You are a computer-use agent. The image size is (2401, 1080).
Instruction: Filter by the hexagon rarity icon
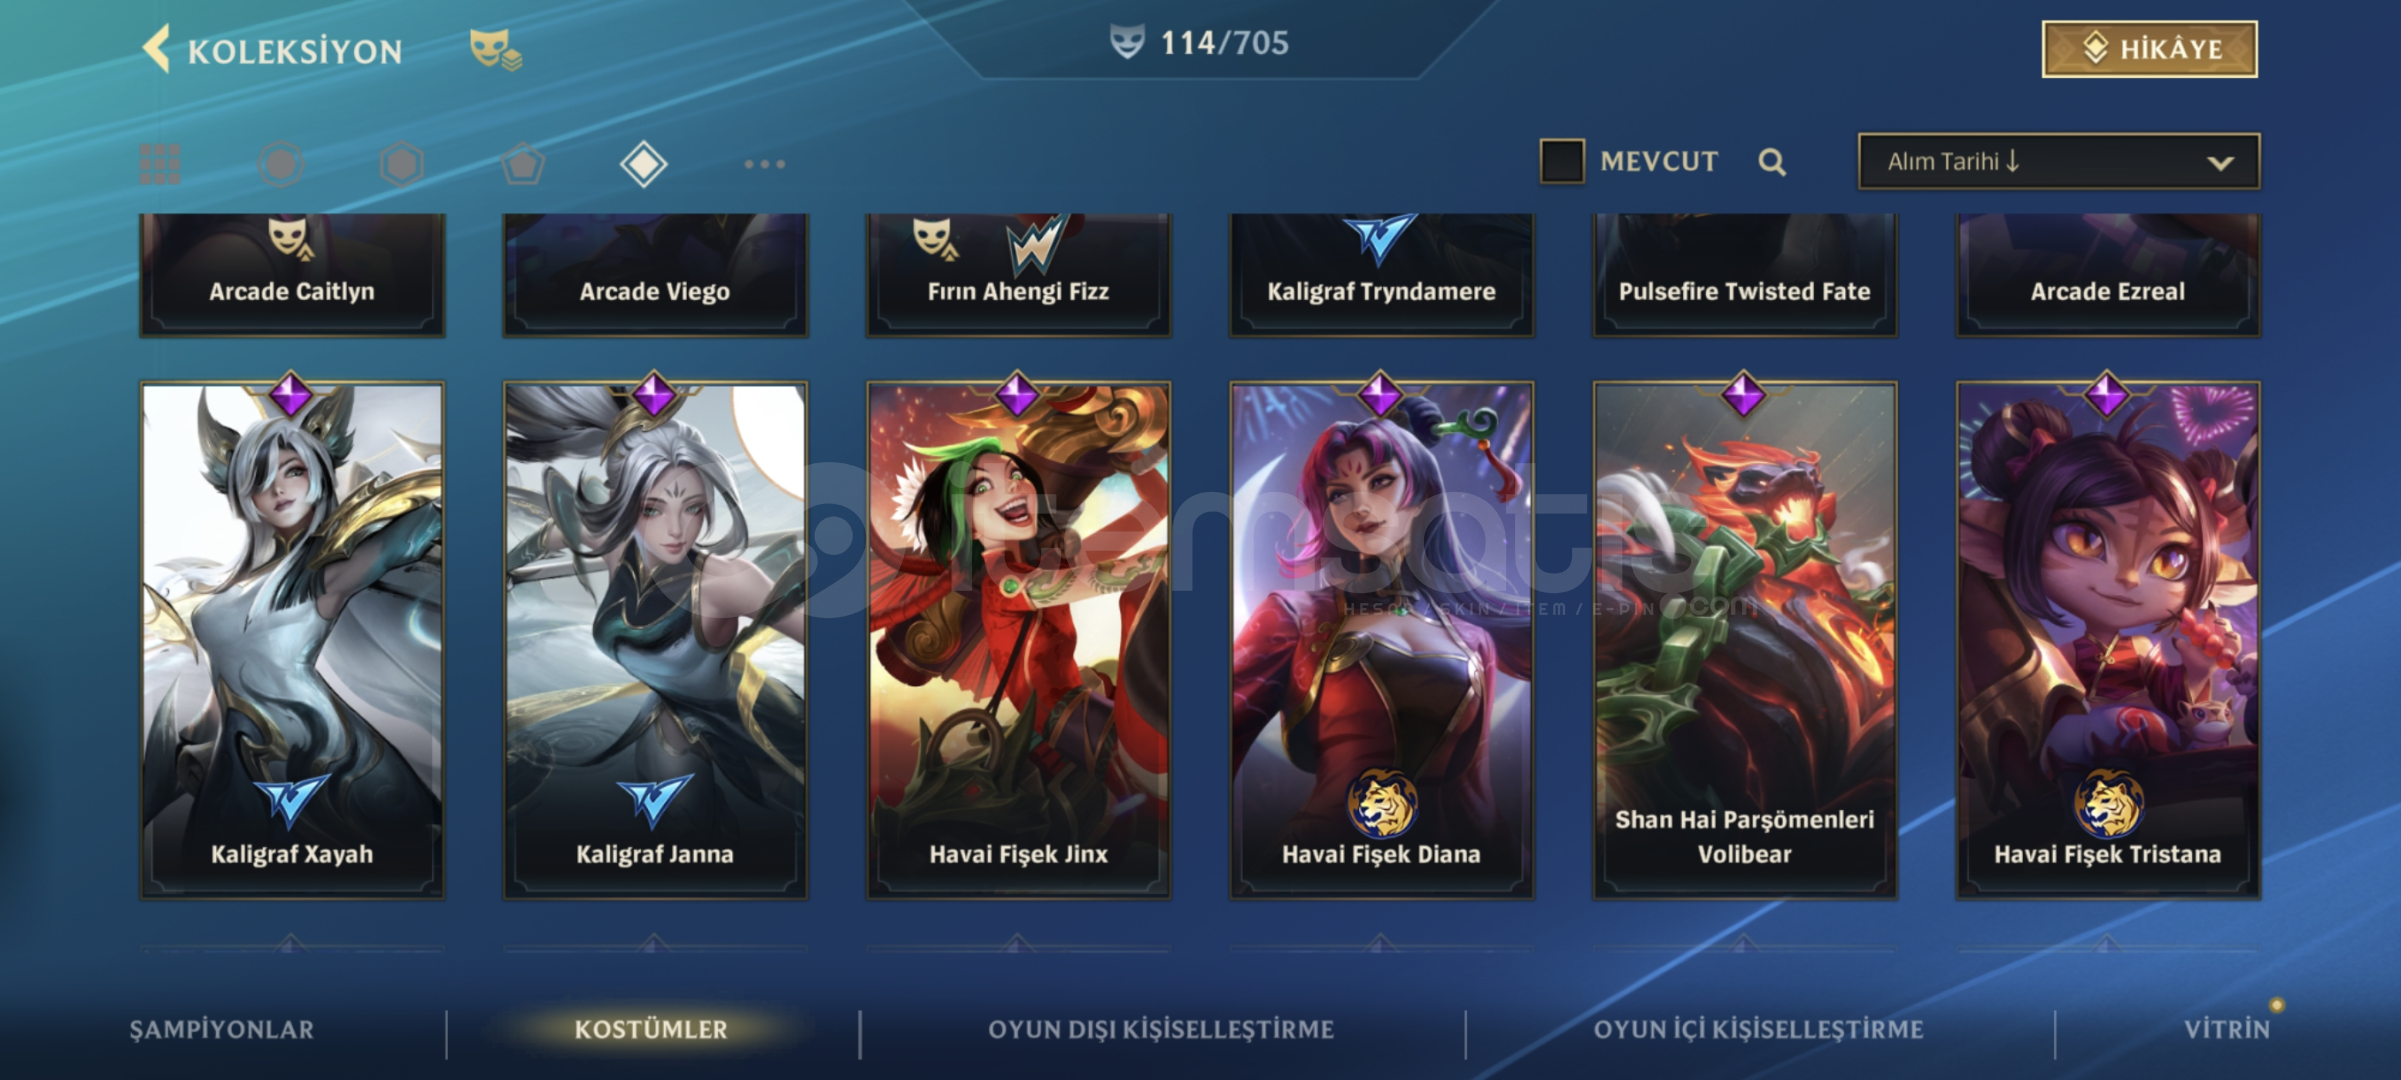click(402, 164)
